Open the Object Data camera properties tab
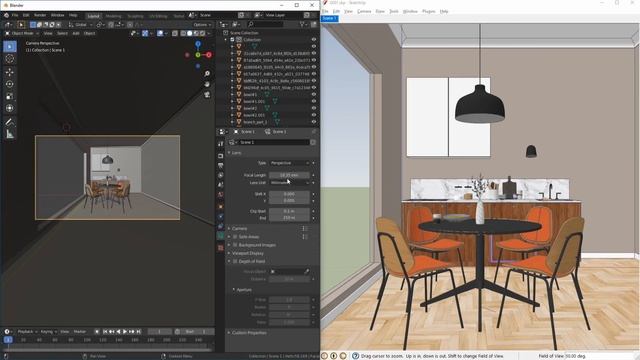 (x=220, y=236)
